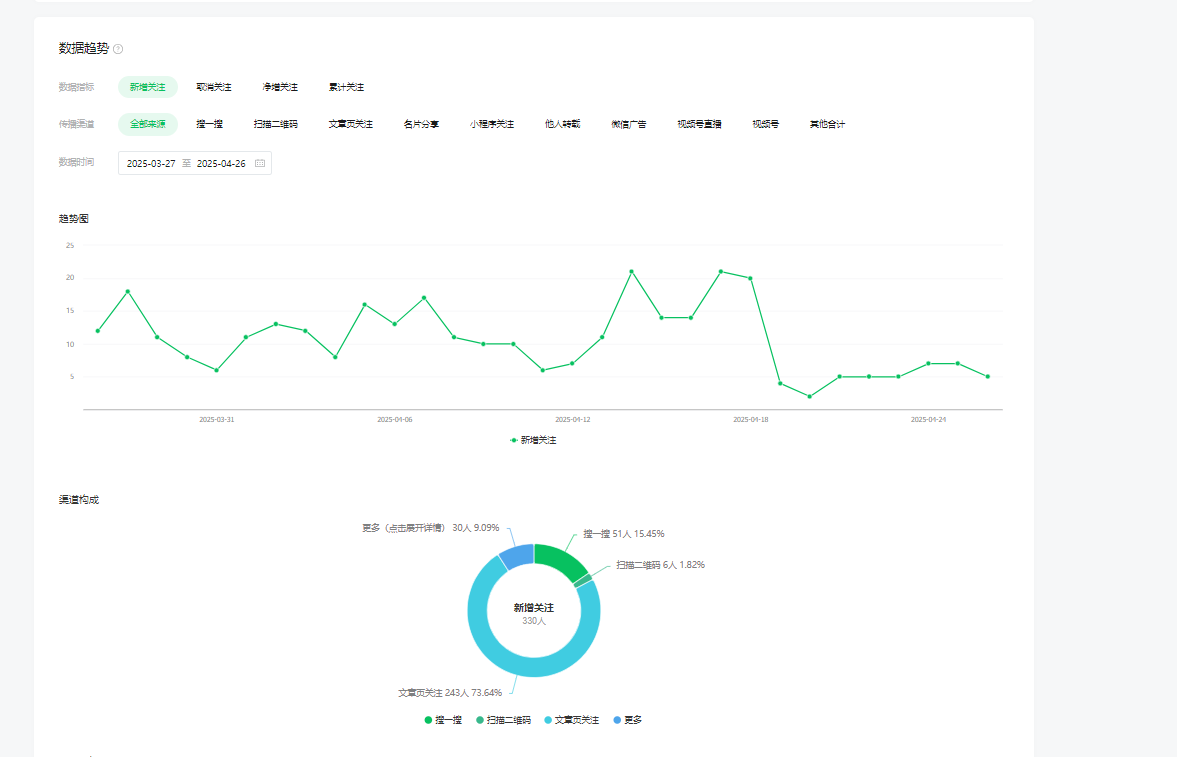
Task: Expand details via 更多（点击展开详情）label
Action: [430, 528]
